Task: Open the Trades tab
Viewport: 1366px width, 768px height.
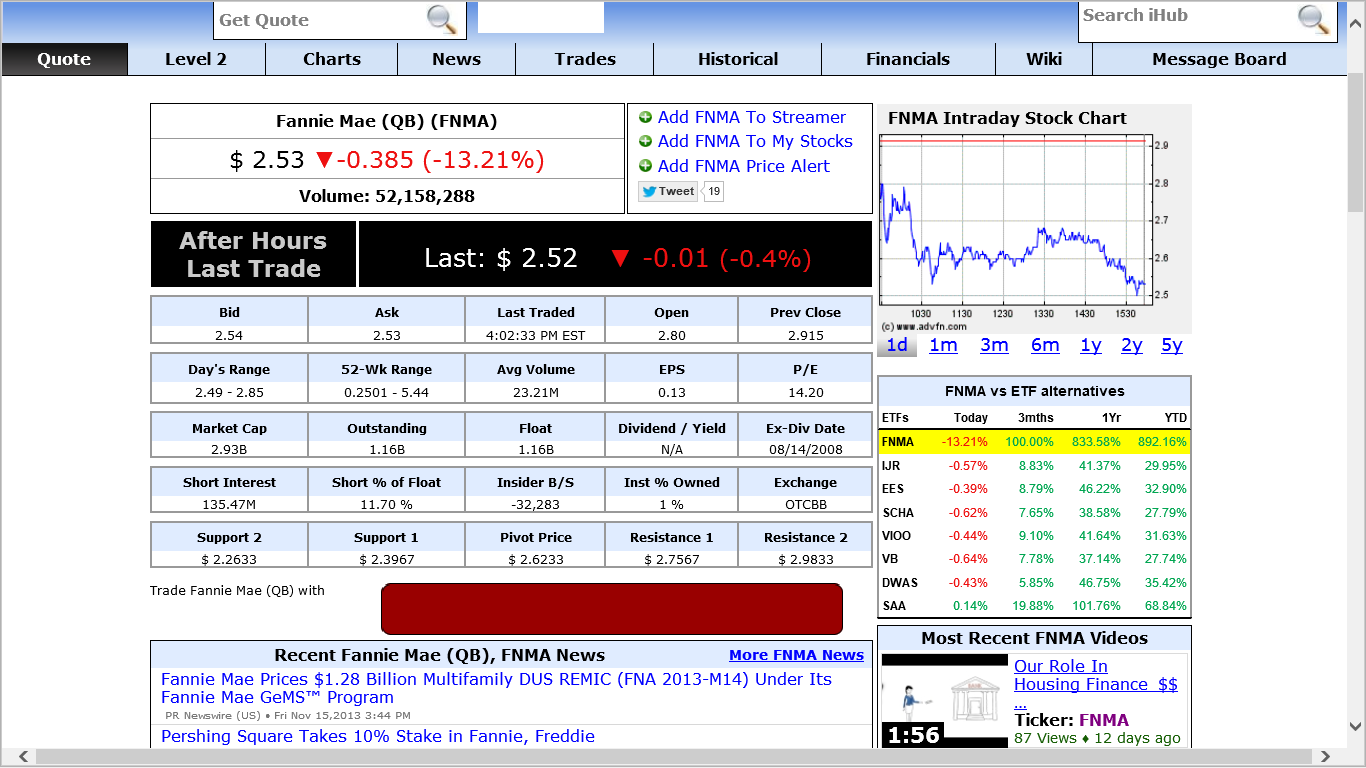Action: pos(585,59)
